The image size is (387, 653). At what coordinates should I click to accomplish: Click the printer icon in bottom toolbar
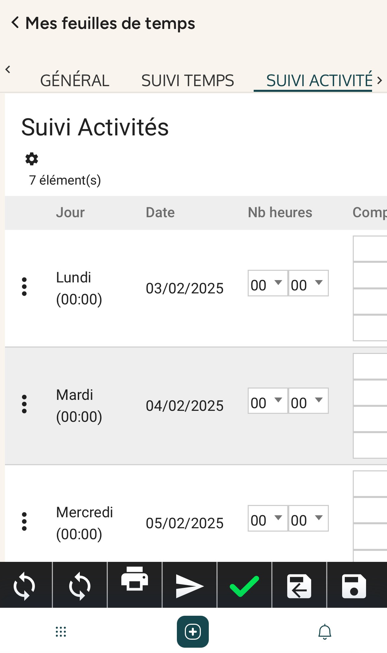(x=135, y=579)
